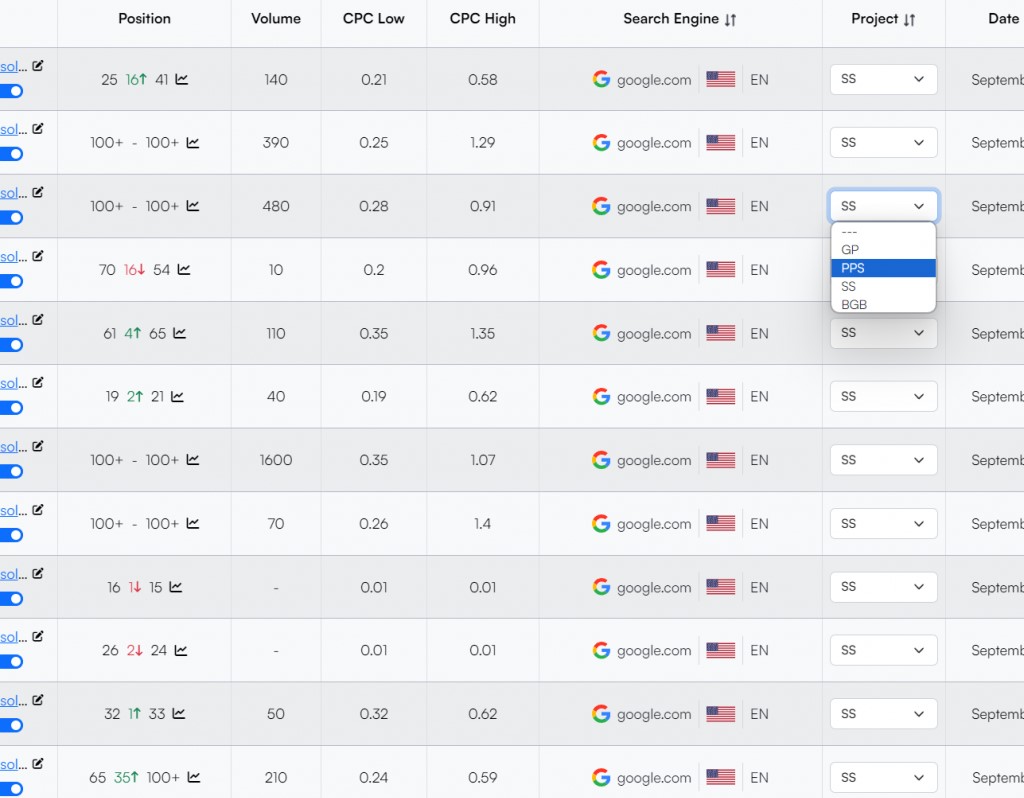
Task: Disable the toggle in volume 10 row
Action: point(11,281)
